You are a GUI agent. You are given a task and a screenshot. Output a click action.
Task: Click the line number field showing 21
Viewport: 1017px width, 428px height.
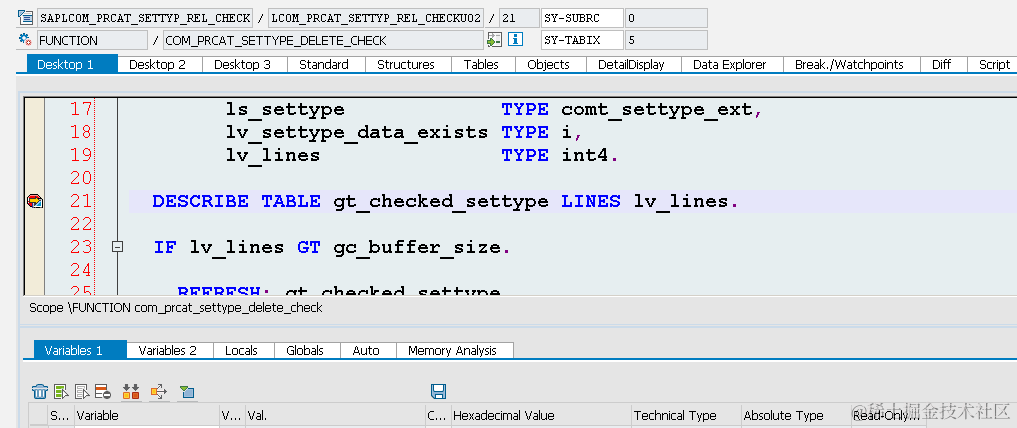(519, 18)
